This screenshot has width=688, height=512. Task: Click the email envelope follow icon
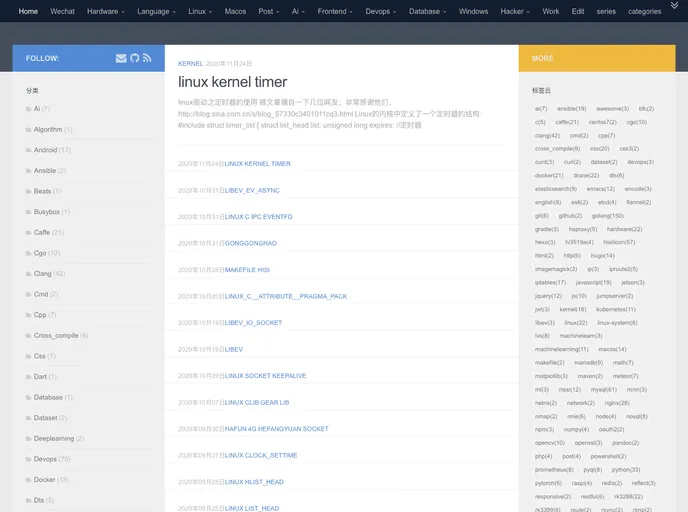pyautogui.click(x=121, y=58)
